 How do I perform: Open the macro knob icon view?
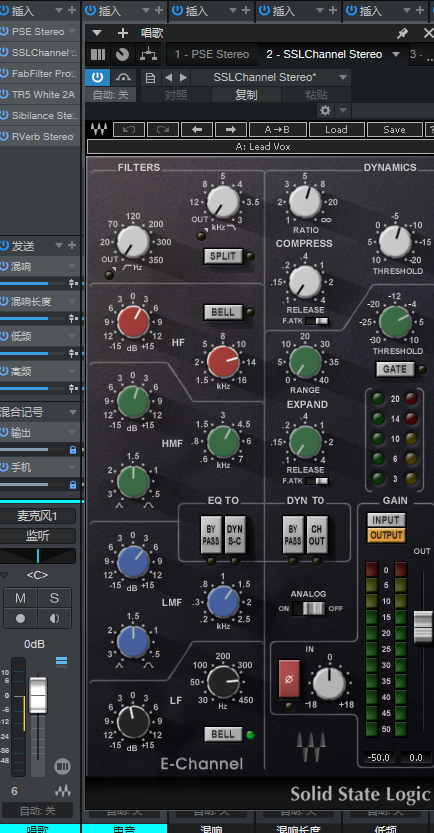pos(122,54)
